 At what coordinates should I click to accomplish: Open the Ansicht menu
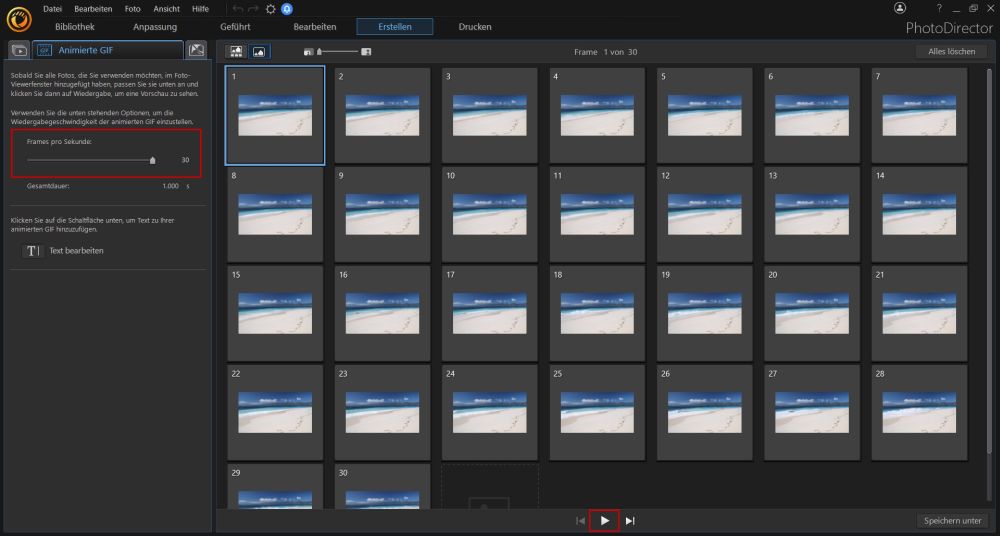166,9
